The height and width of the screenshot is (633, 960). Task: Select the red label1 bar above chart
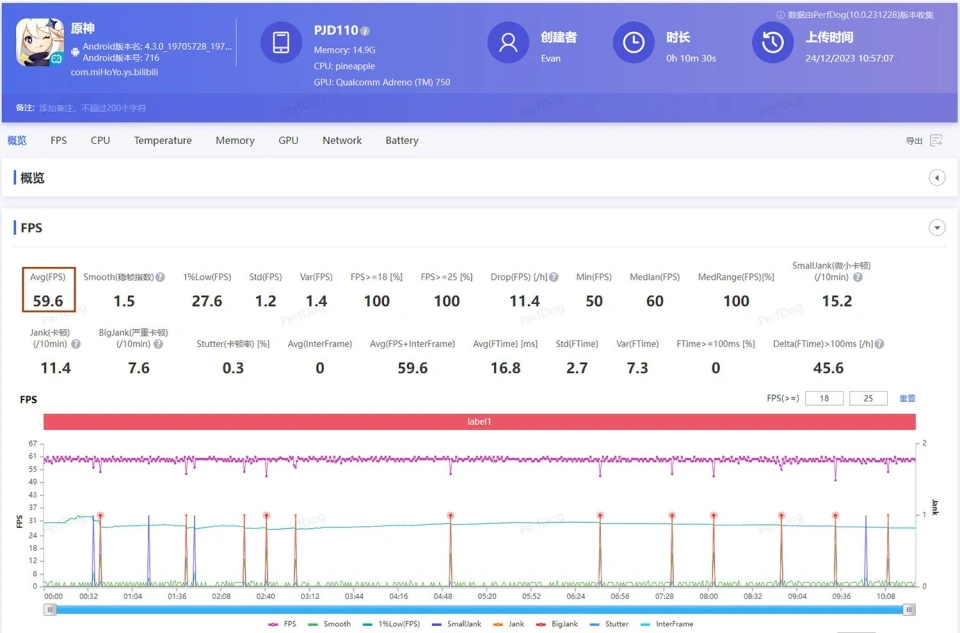point(479,422)
